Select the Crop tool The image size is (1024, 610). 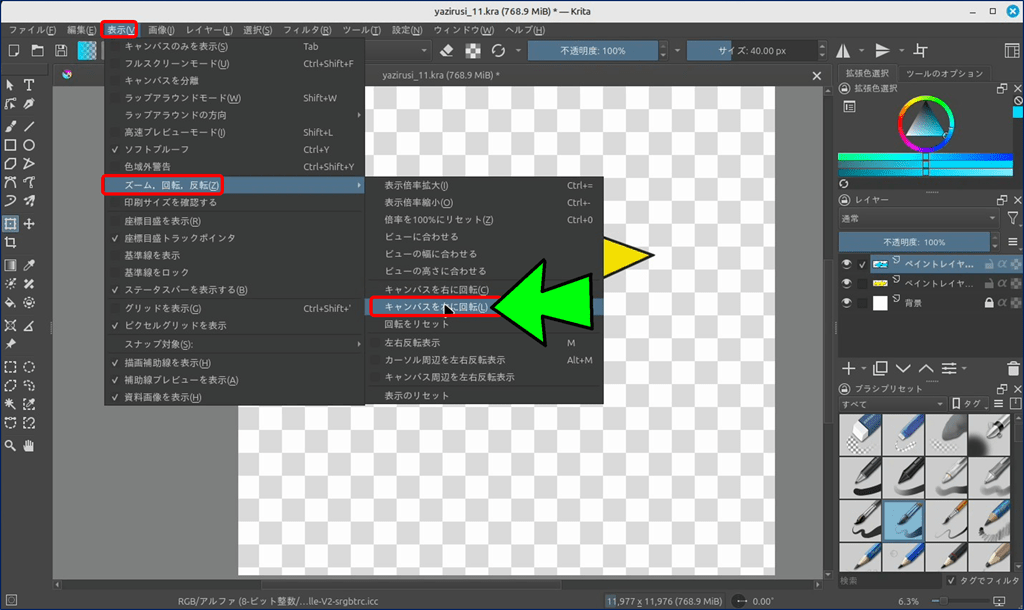[10, 243]
